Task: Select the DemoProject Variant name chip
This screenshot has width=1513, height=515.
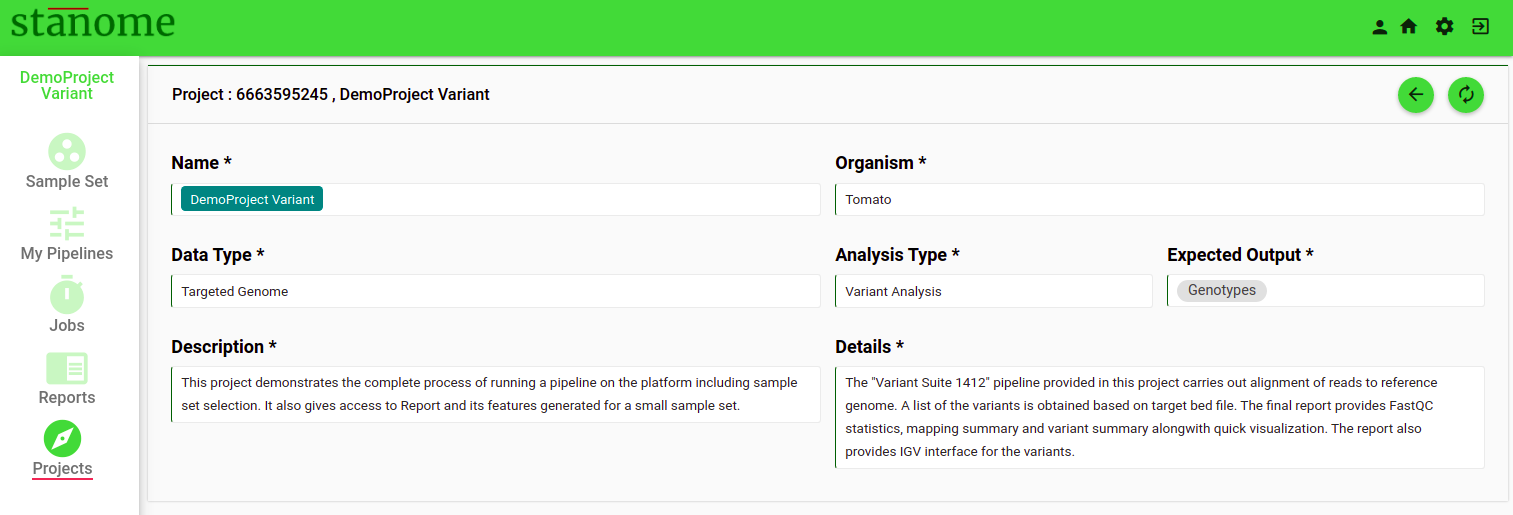Action: pos(252,199)
